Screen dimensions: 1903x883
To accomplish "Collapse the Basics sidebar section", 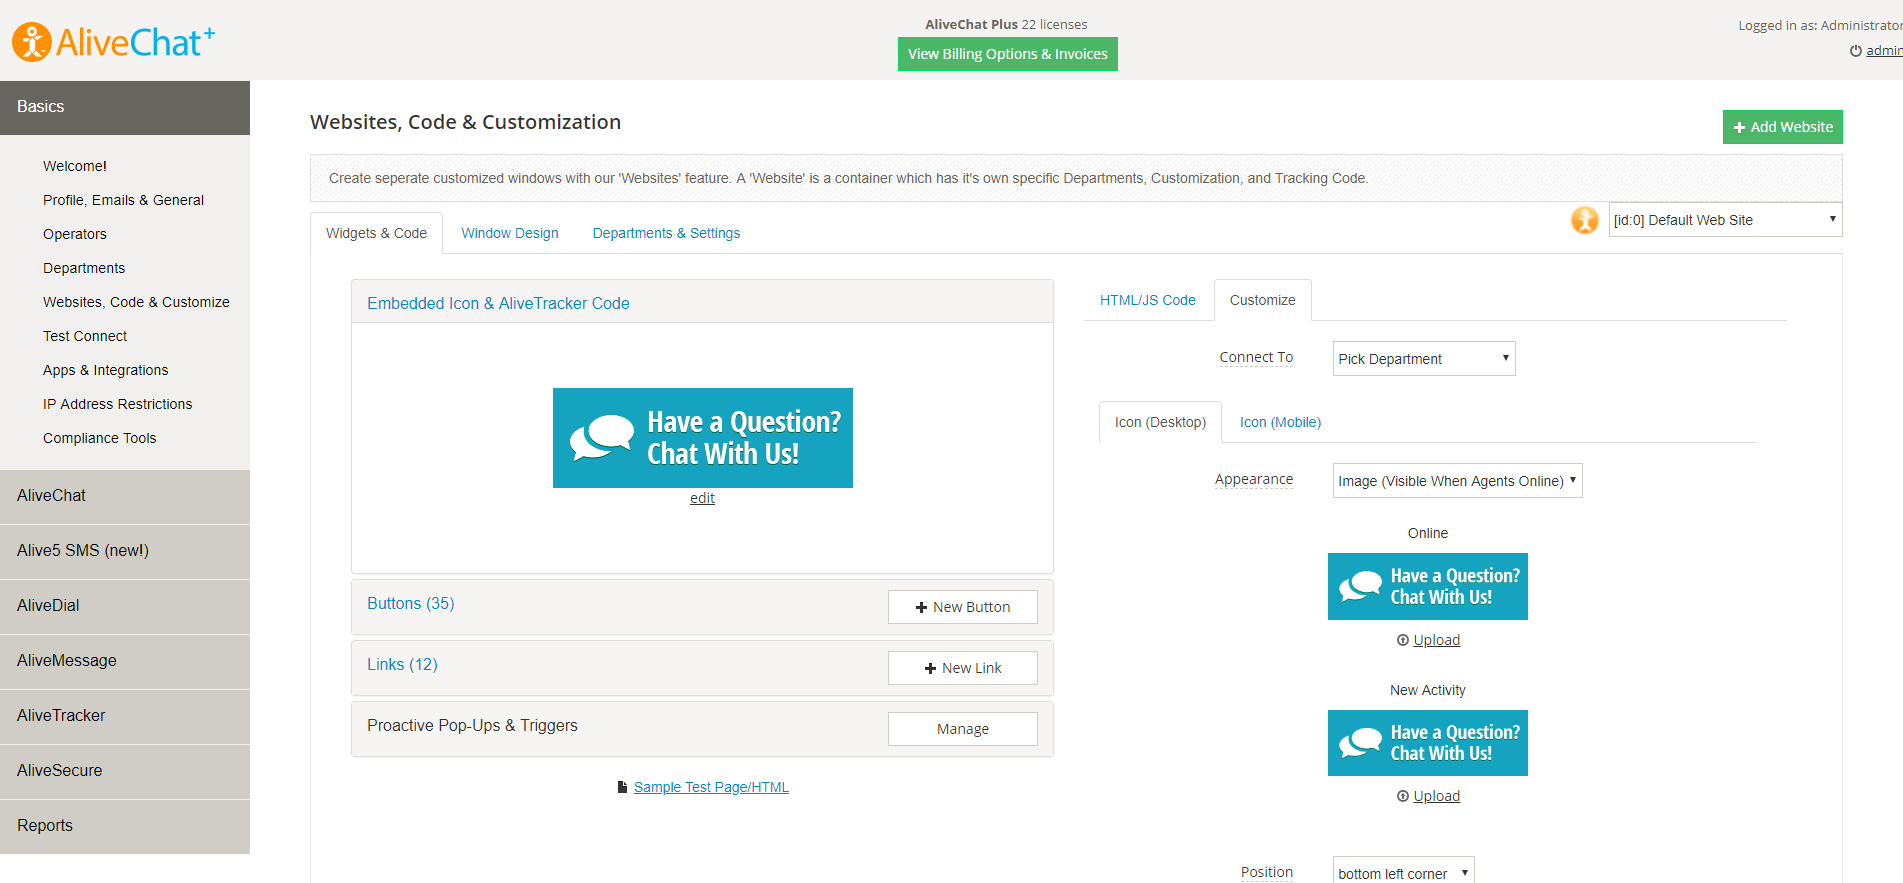I will [125, 108].
